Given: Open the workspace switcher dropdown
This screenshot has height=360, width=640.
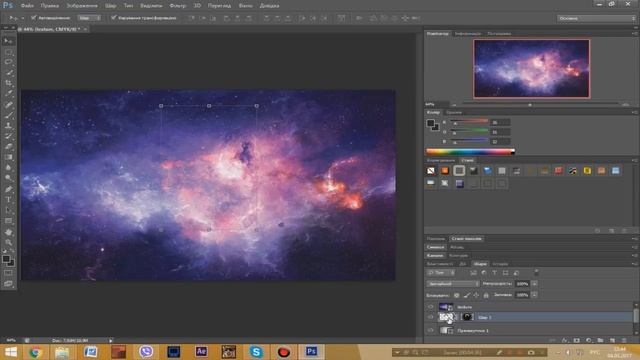Looking at the screenshot, I should pos(596,18).
